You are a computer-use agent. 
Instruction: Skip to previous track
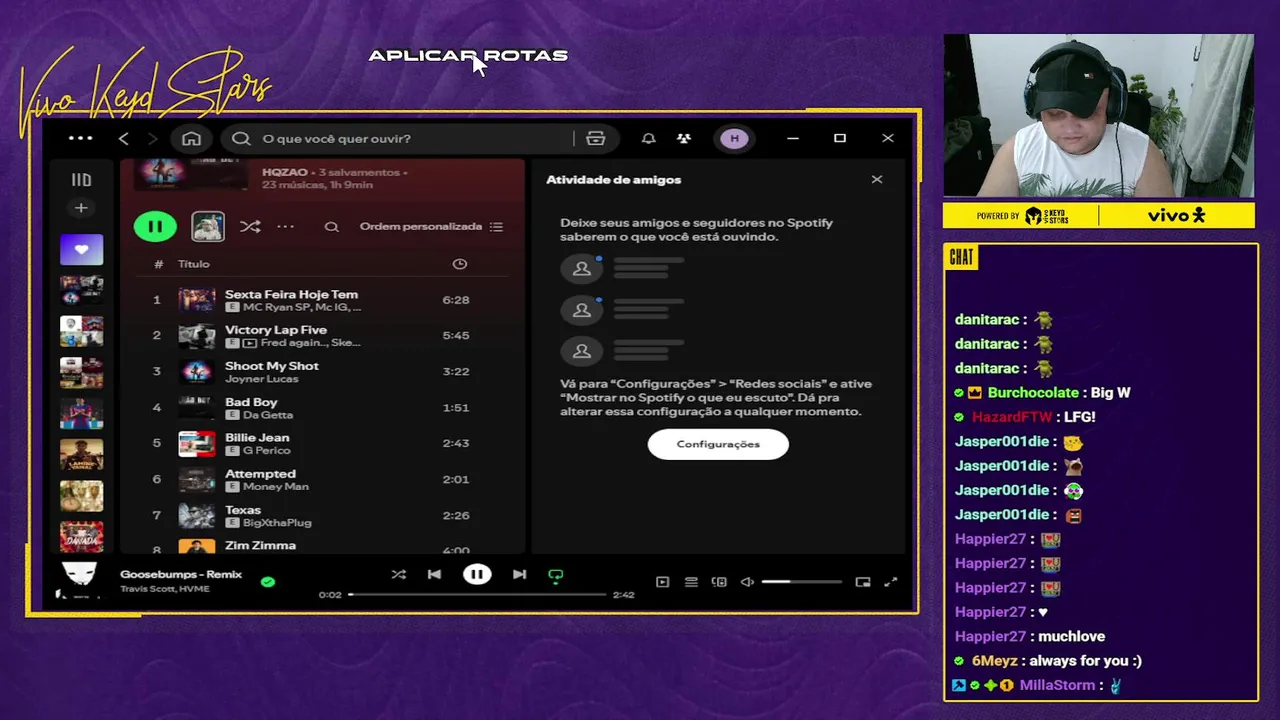[434, 575]
